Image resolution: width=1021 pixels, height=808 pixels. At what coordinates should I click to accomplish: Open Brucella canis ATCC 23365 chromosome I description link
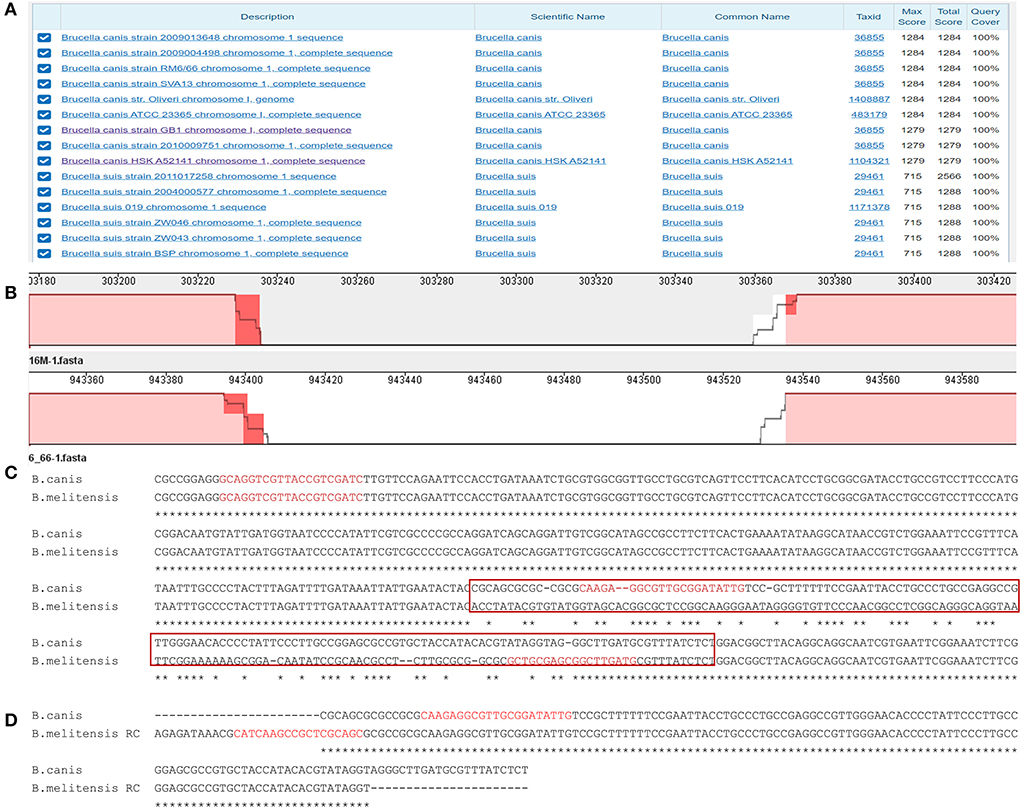211,115
